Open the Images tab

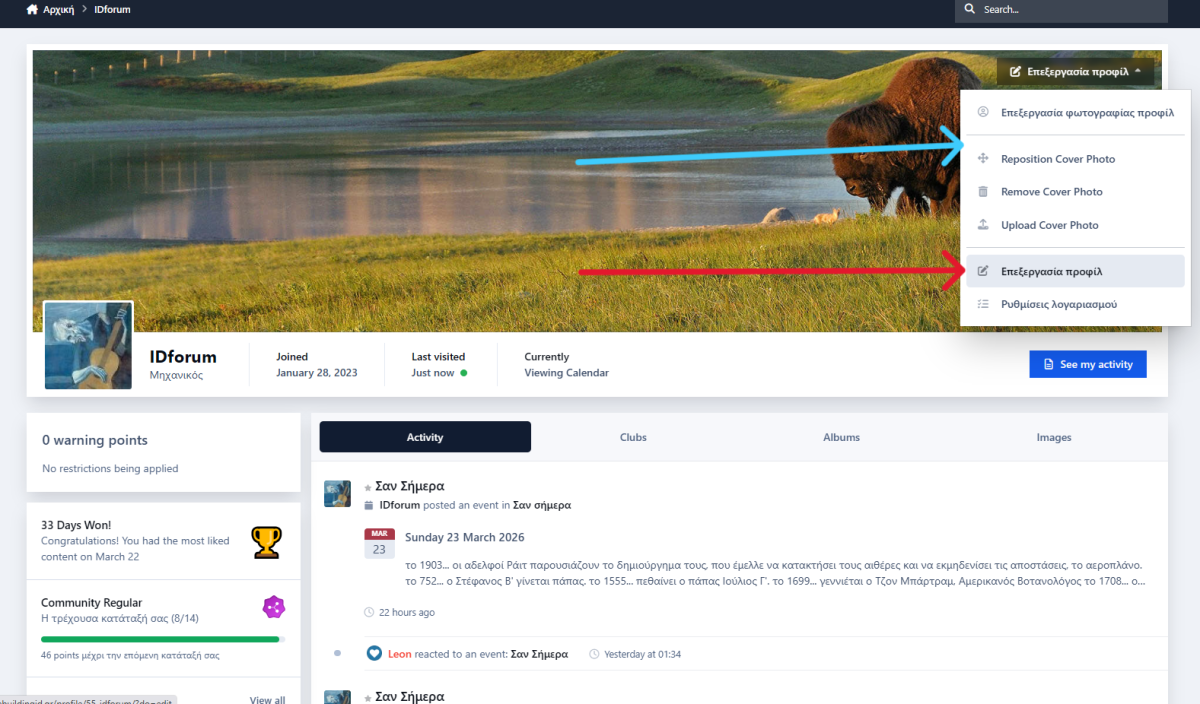click(x=1054, y=437)
